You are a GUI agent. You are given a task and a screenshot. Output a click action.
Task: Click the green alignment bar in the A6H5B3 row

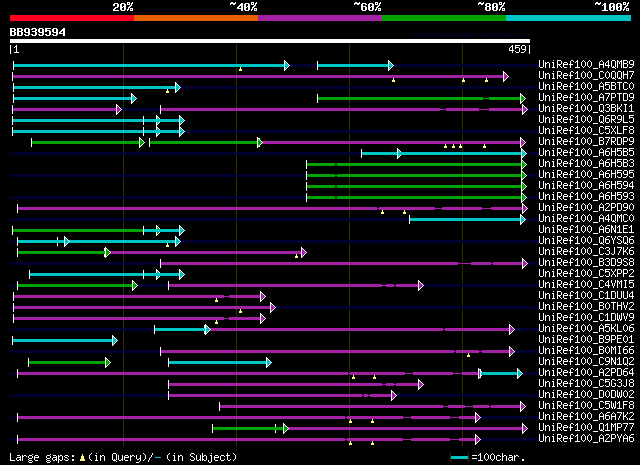click(x=416, y=165)
